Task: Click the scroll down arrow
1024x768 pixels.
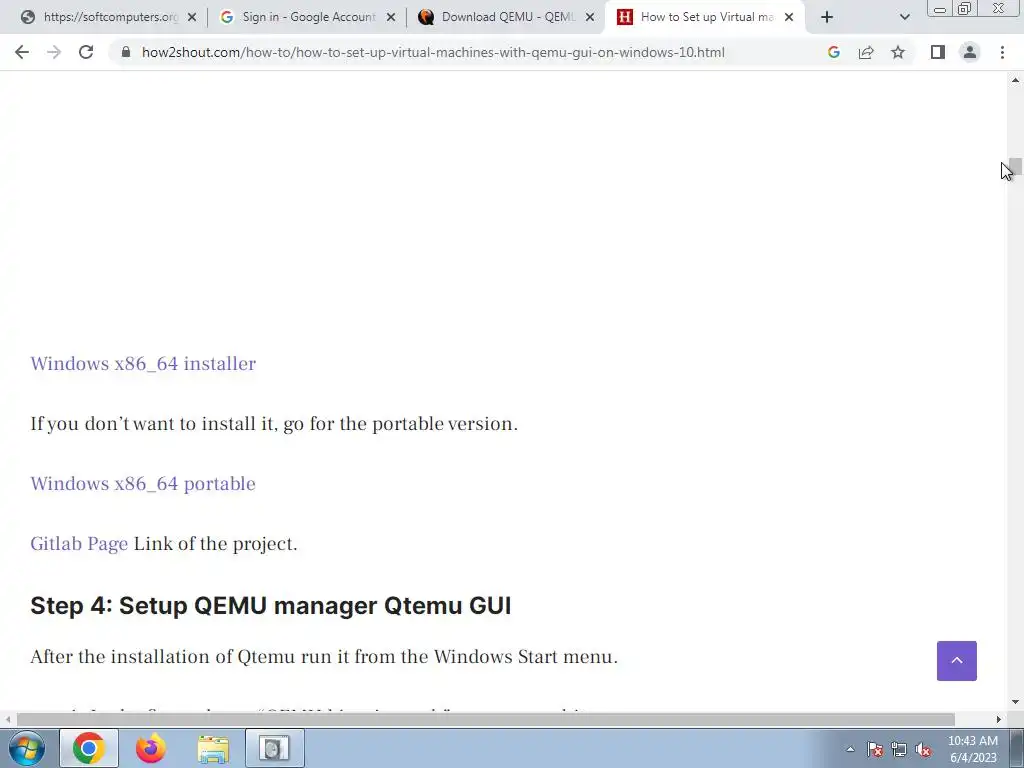Action: pyautogui.click(x=1016, y=703)
